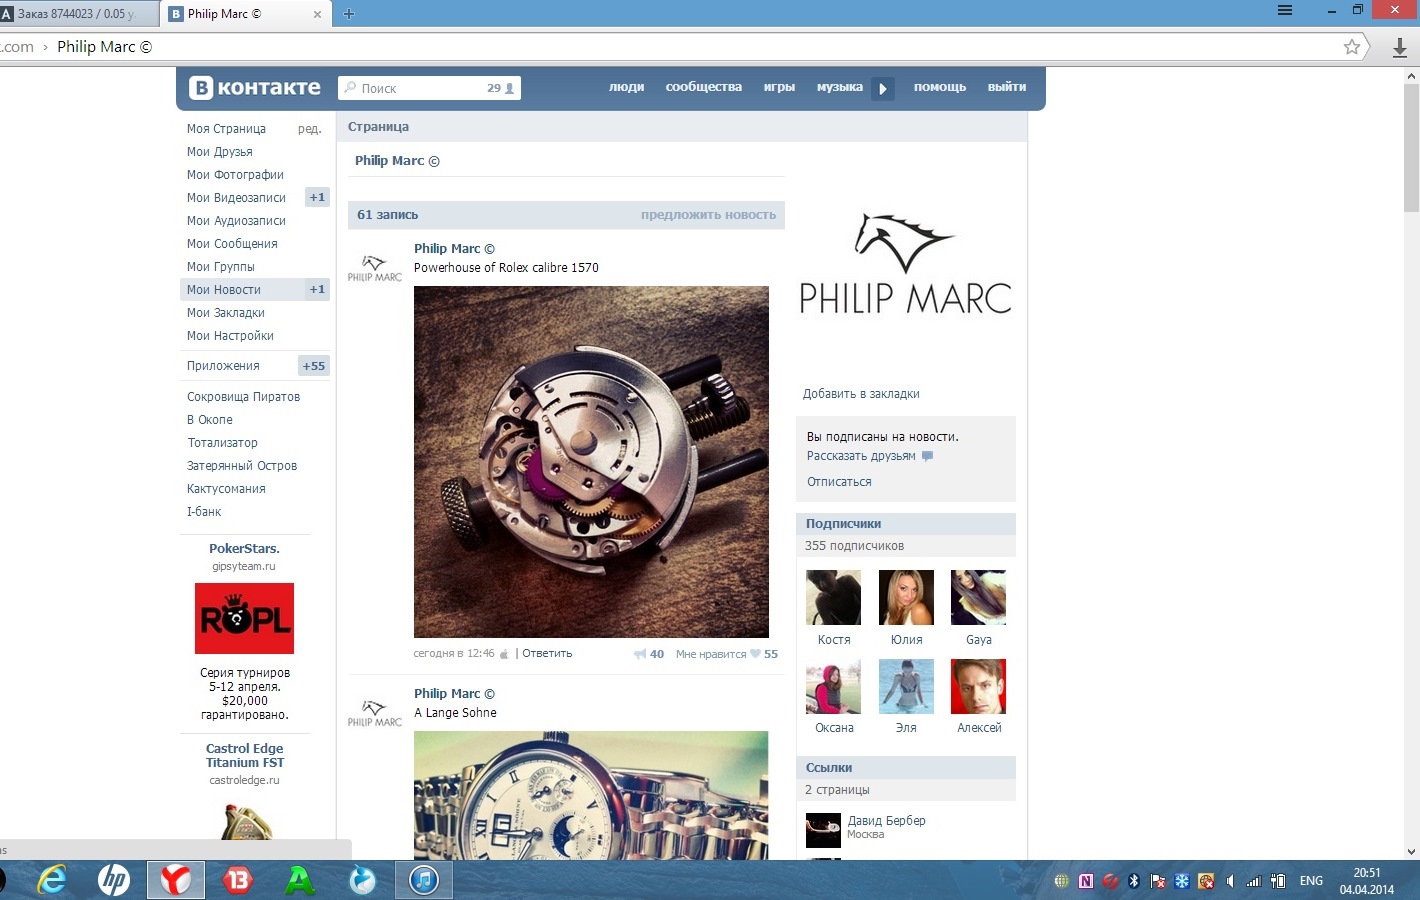Open the light-blue bird taskbar app
This screenshot has height=900, width=1420.
[x=362, y=880]
